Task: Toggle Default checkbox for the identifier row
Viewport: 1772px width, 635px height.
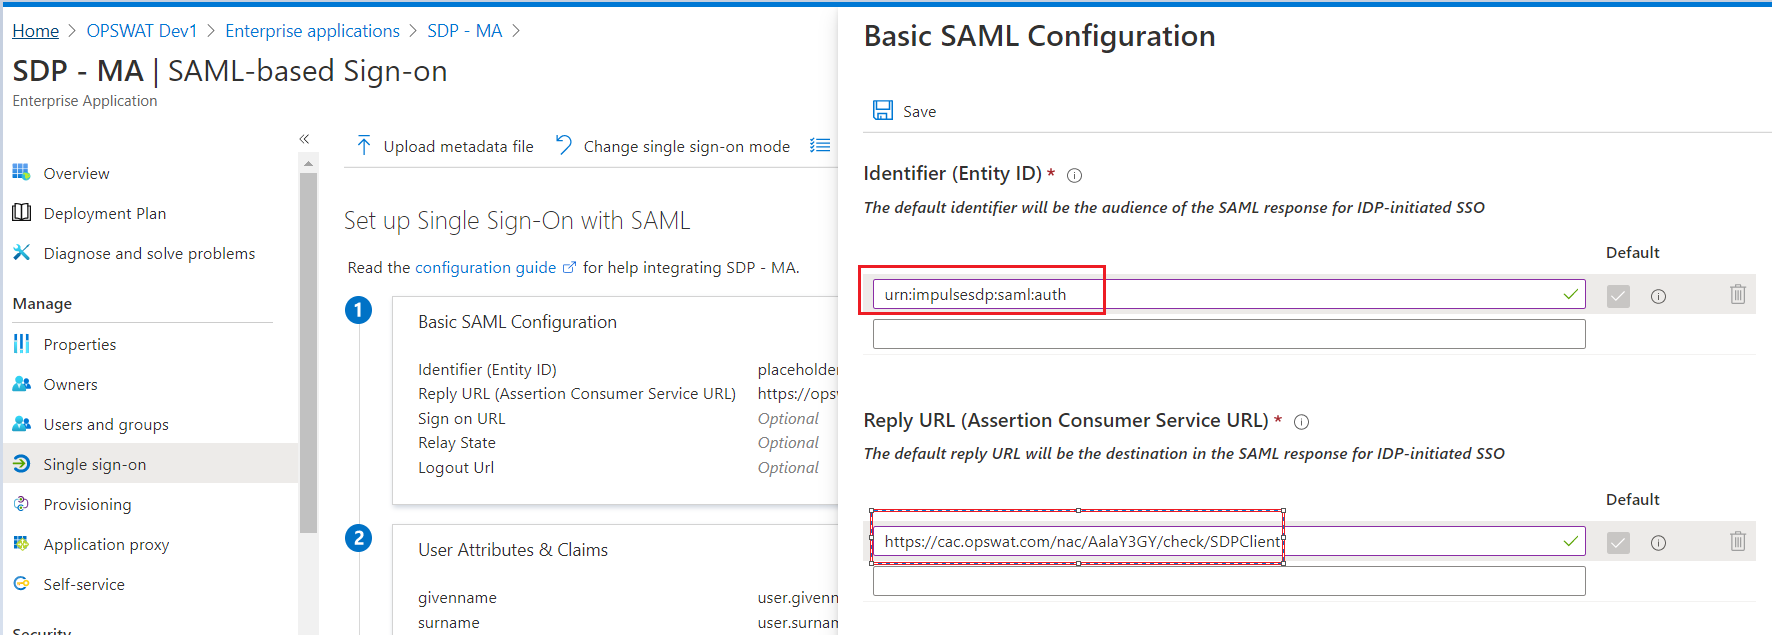Action: click(x=1618, y=296)
